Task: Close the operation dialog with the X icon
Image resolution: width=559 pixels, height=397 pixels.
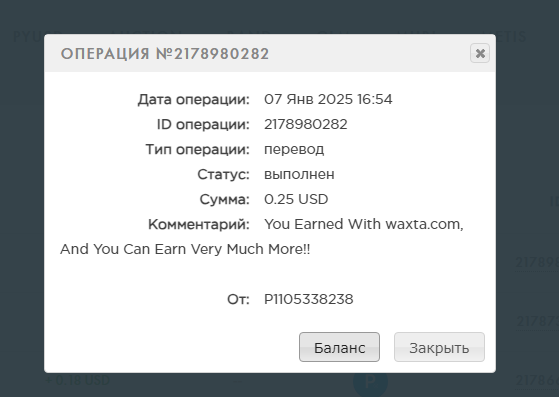Action: [479, 53]
